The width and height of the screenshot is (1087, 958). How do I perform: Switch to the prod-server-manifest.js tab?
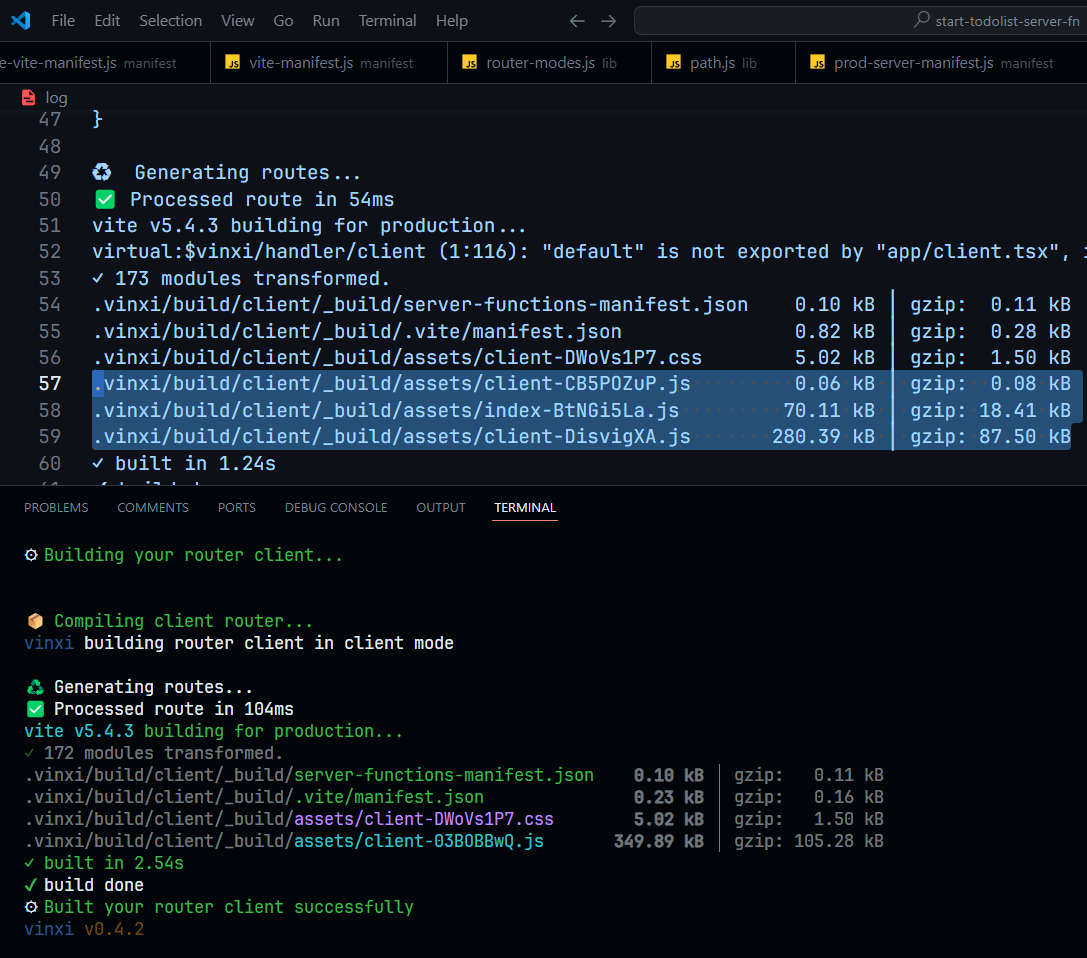click(941, 62)
